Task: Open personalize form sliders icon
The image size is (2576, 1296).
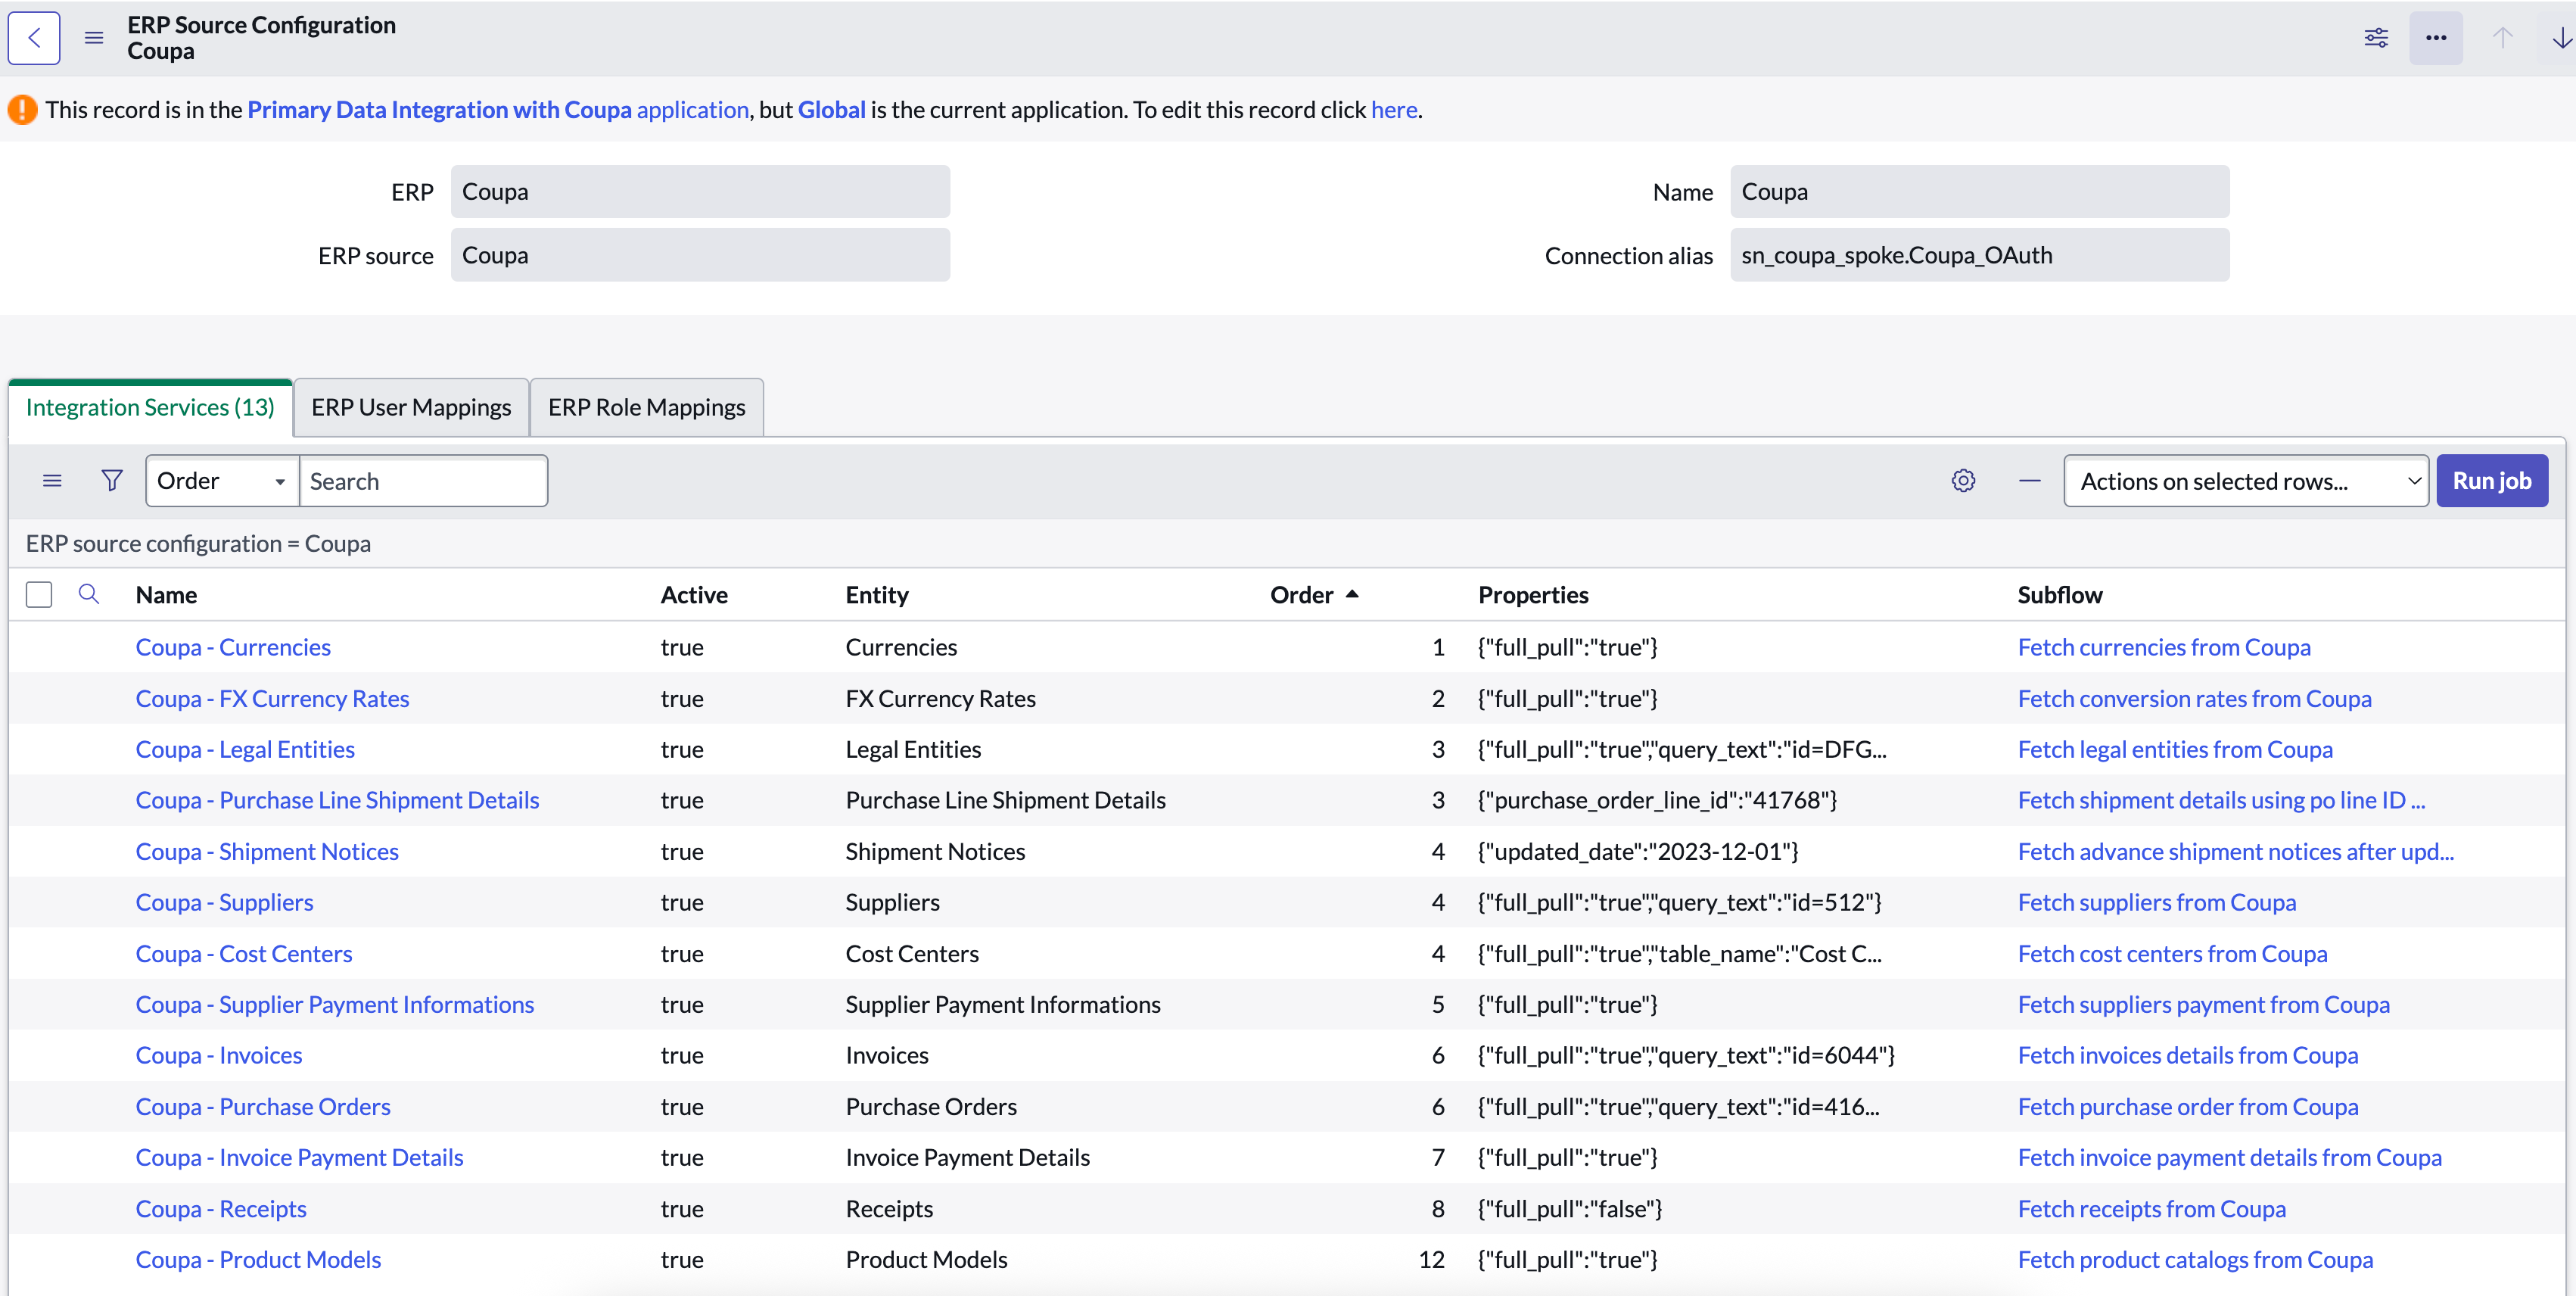Action: pos(2376,38)
